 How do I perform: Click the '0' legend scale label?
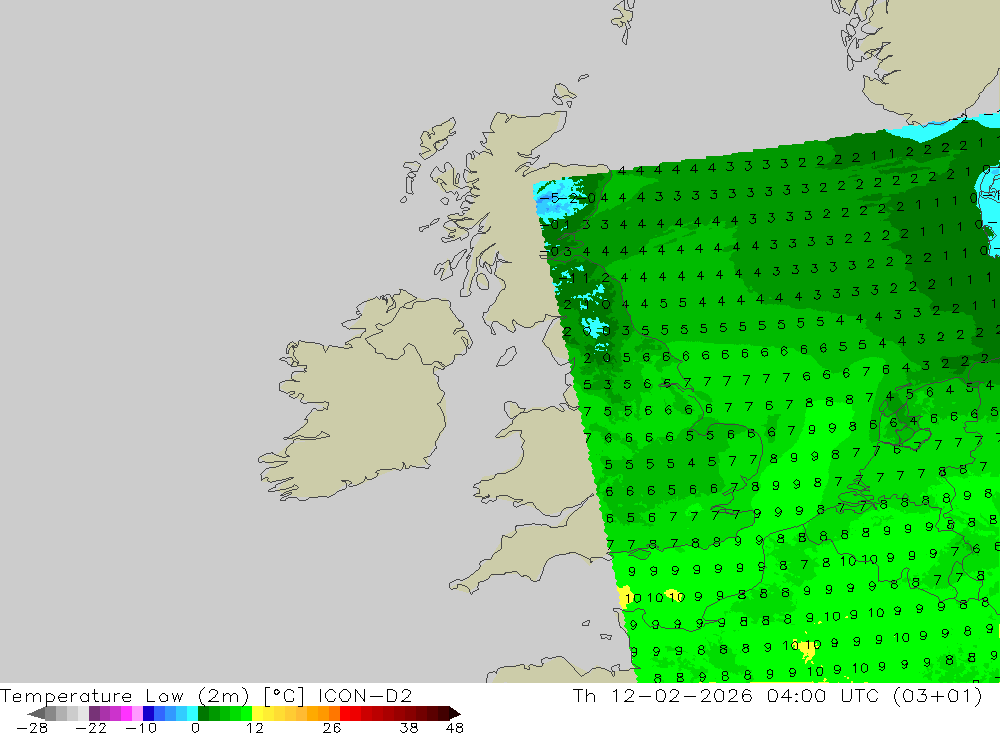(195, 728)
